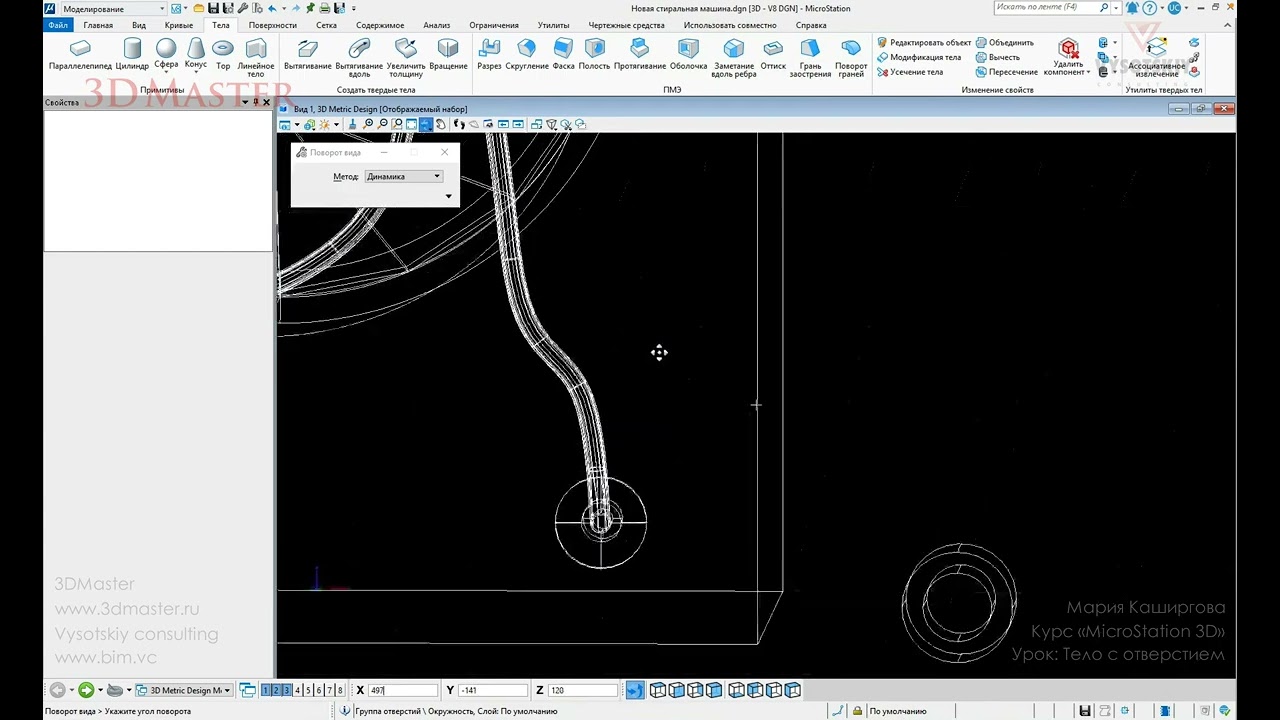Click the notifications bell icon

pos(1130,8)
